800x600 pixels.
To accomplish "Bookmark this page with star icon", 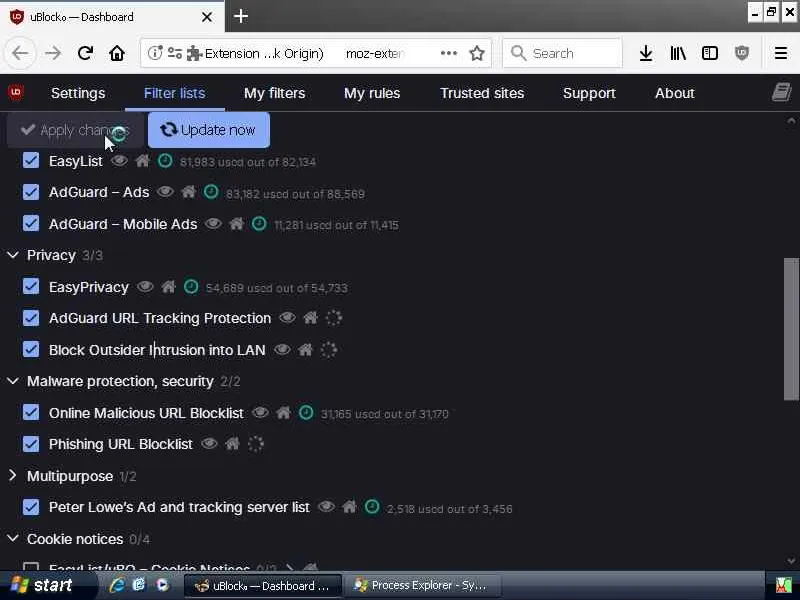I will (x=477, y=53).
